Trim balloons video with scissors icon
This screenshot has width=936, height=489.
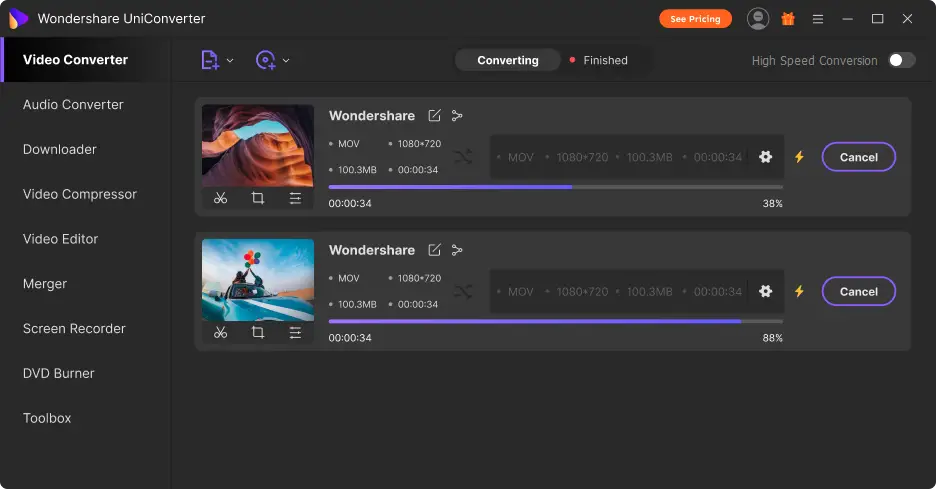pos(221,332)
